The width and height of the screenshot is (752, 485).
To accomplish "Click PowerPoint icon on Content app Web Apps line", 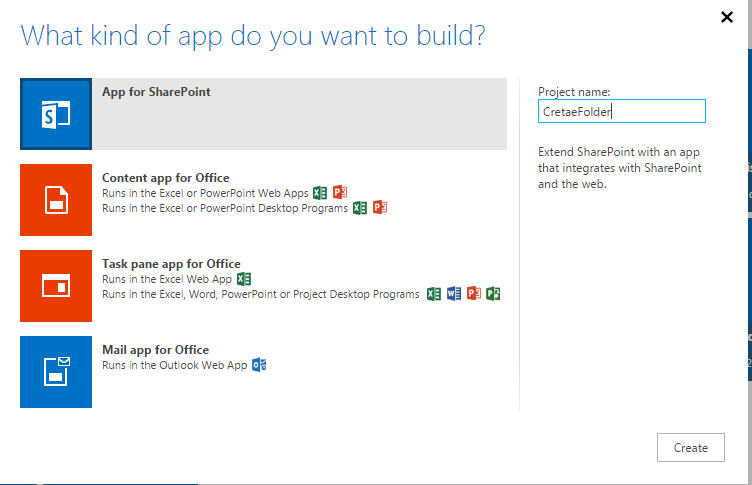I will (x=340, y=193).
